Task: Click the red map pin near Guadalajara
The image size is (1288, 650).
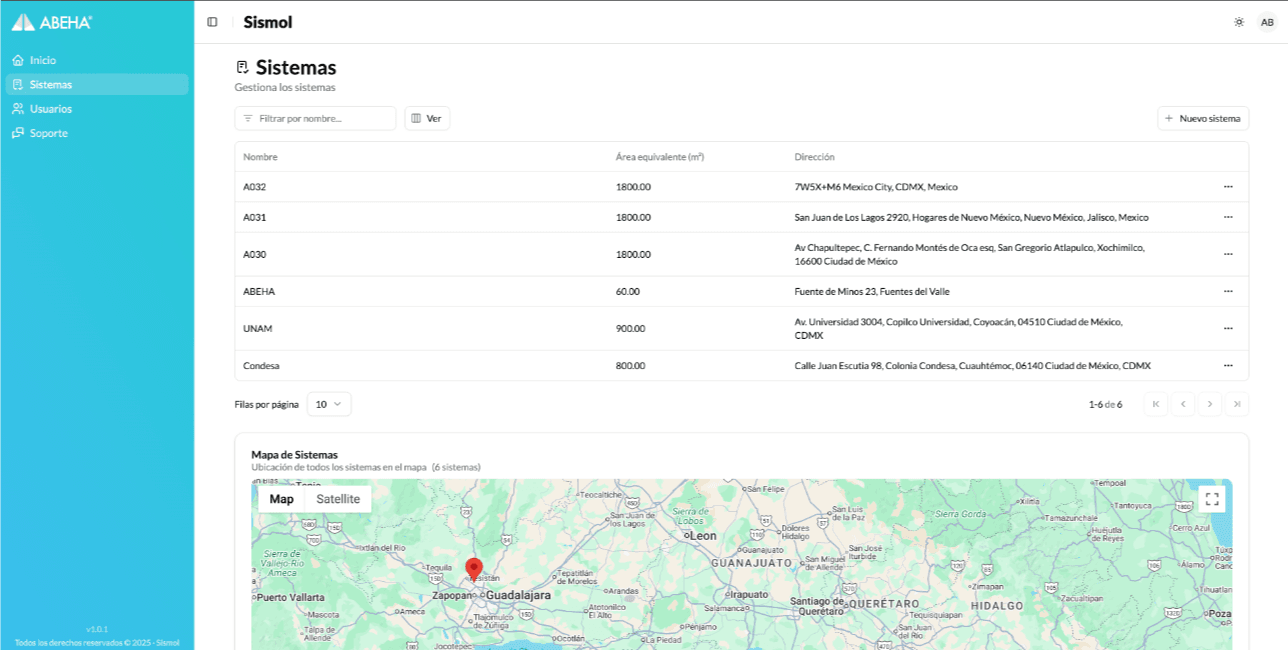Action: [x=474, y=568]
